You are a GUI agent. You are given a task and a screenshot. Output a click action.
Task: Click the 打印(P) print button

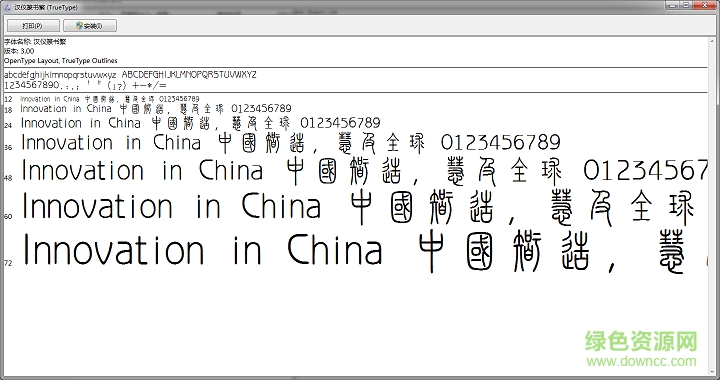33,26
